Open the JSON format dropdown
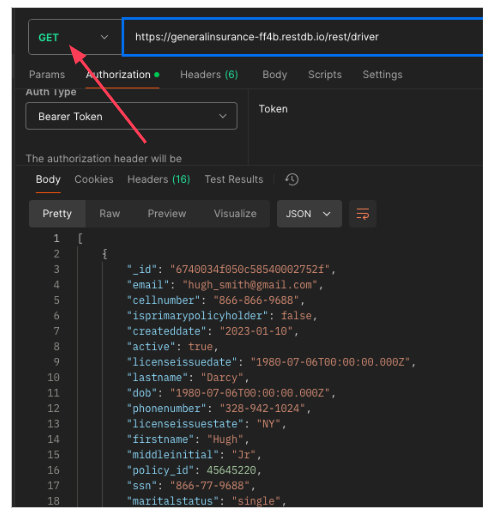 click(x=309, y=214)
